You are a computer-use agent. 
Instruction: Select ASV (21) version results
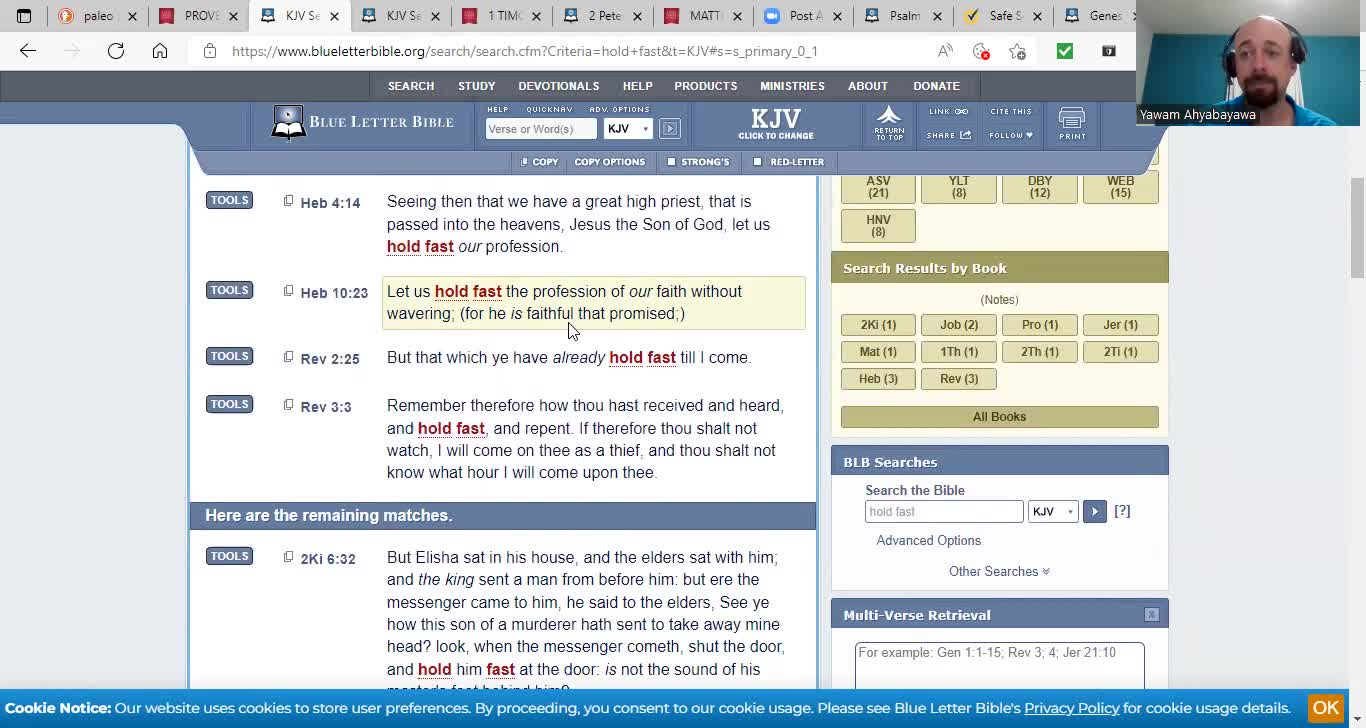pyautogui.click(x=878, y=188)
